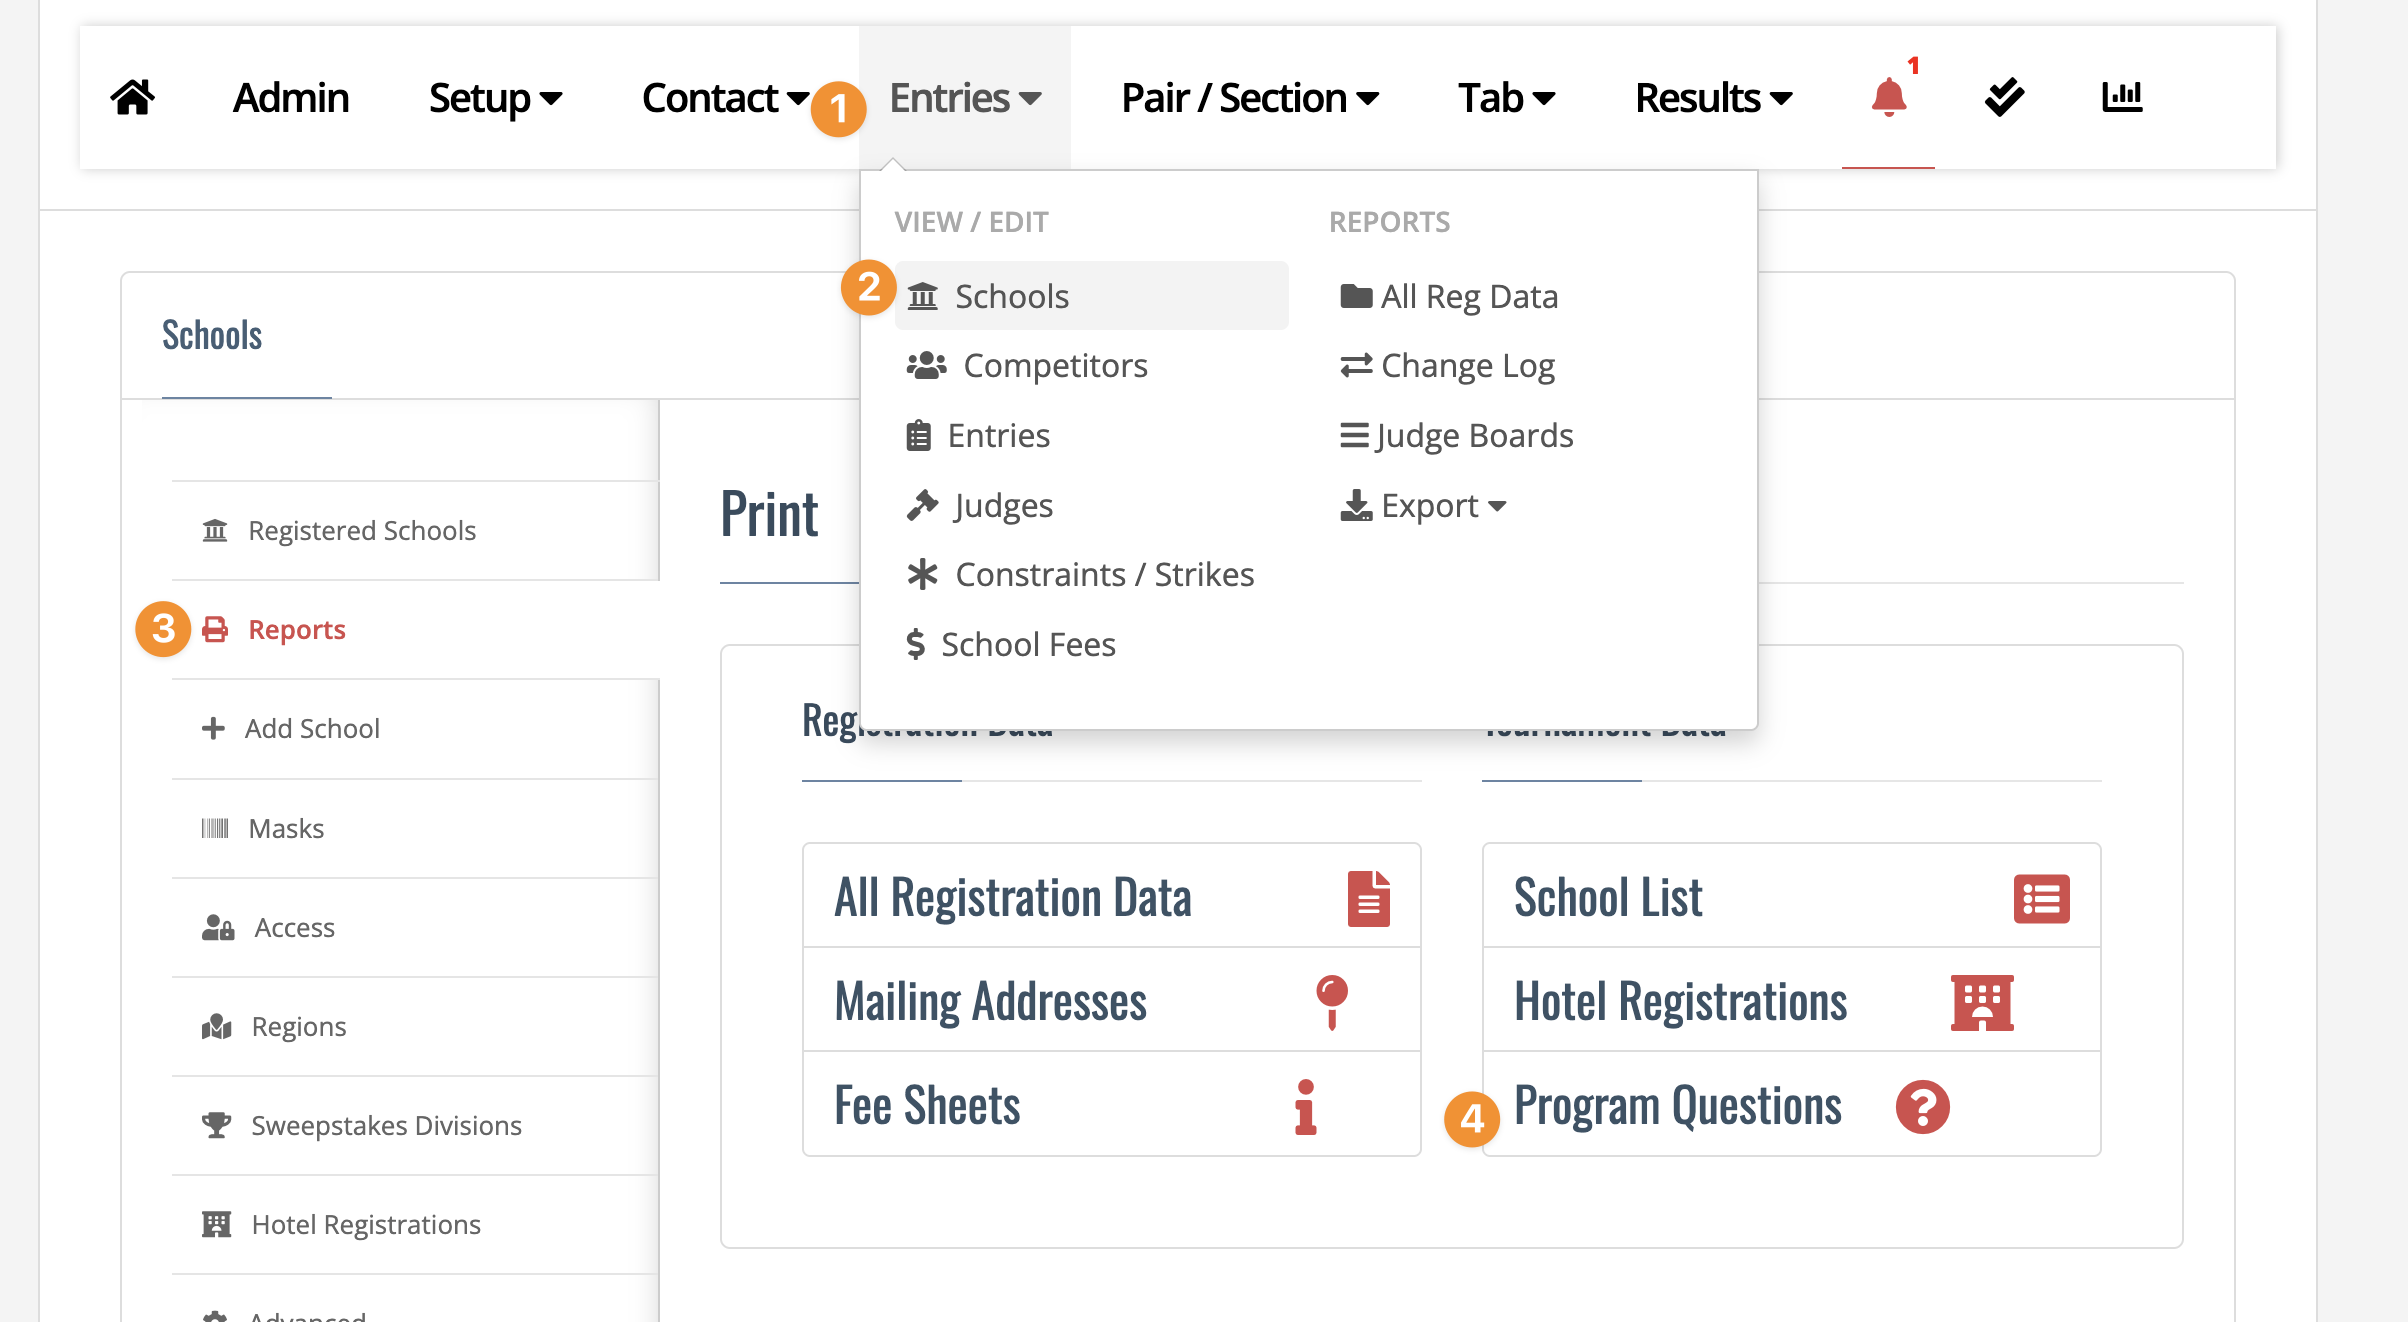
Task: Expand the Export submenu in Reports
Action: tap(1423, 506)
